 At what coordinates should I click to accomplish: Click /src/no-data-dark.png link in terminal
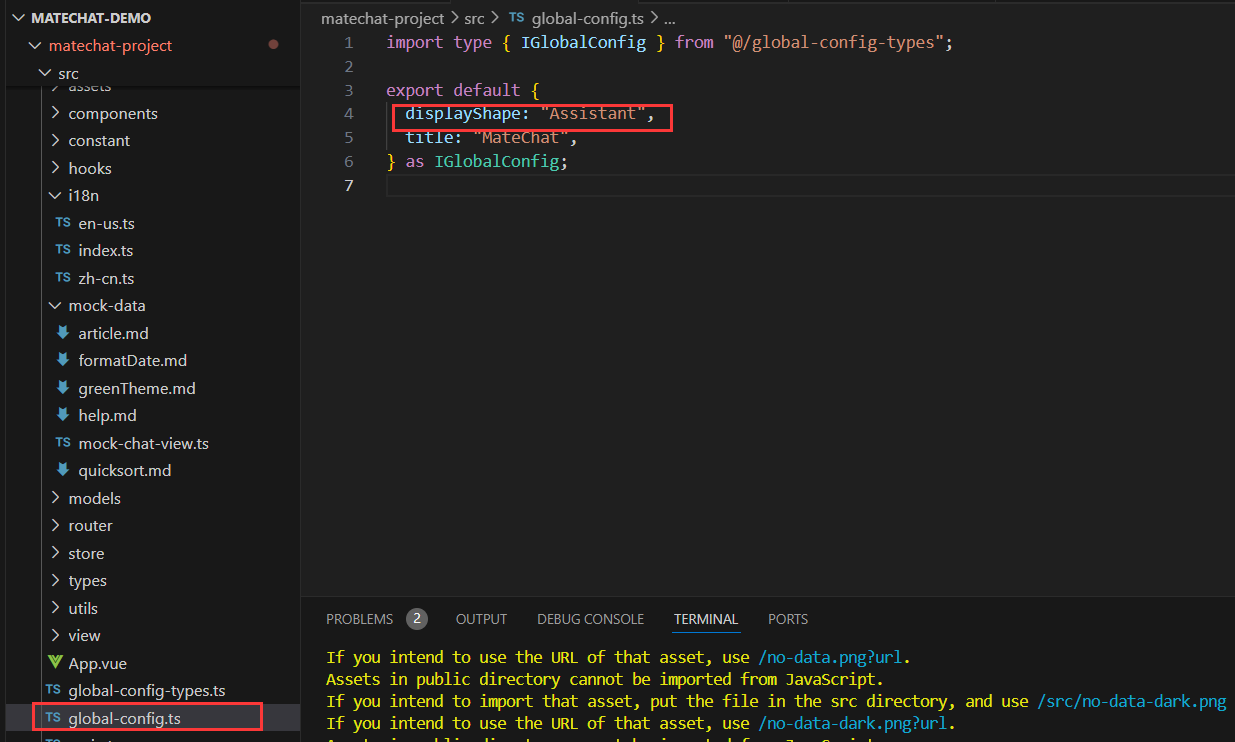pos(1131,701)
